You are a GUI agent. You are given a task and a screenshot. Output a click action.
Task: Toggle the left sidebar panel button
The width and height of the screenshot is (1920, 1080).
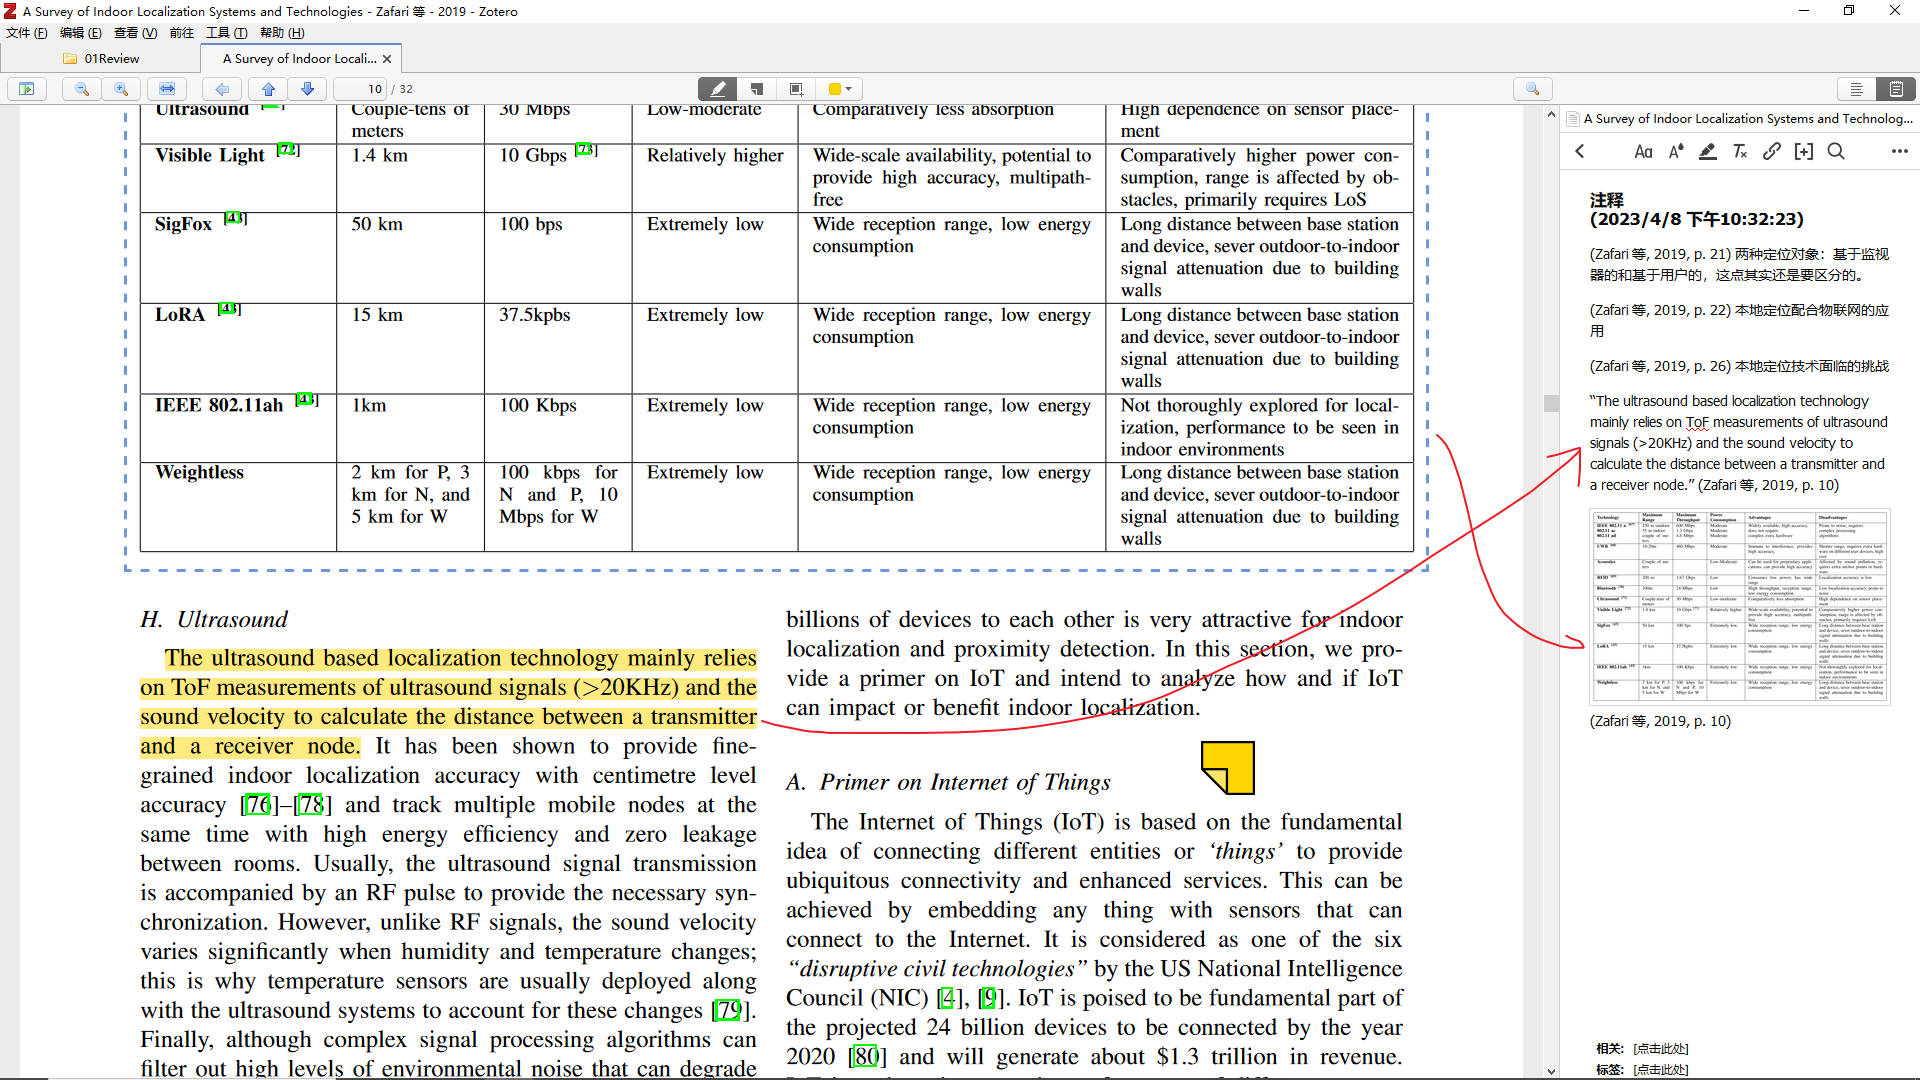point(27,89)
